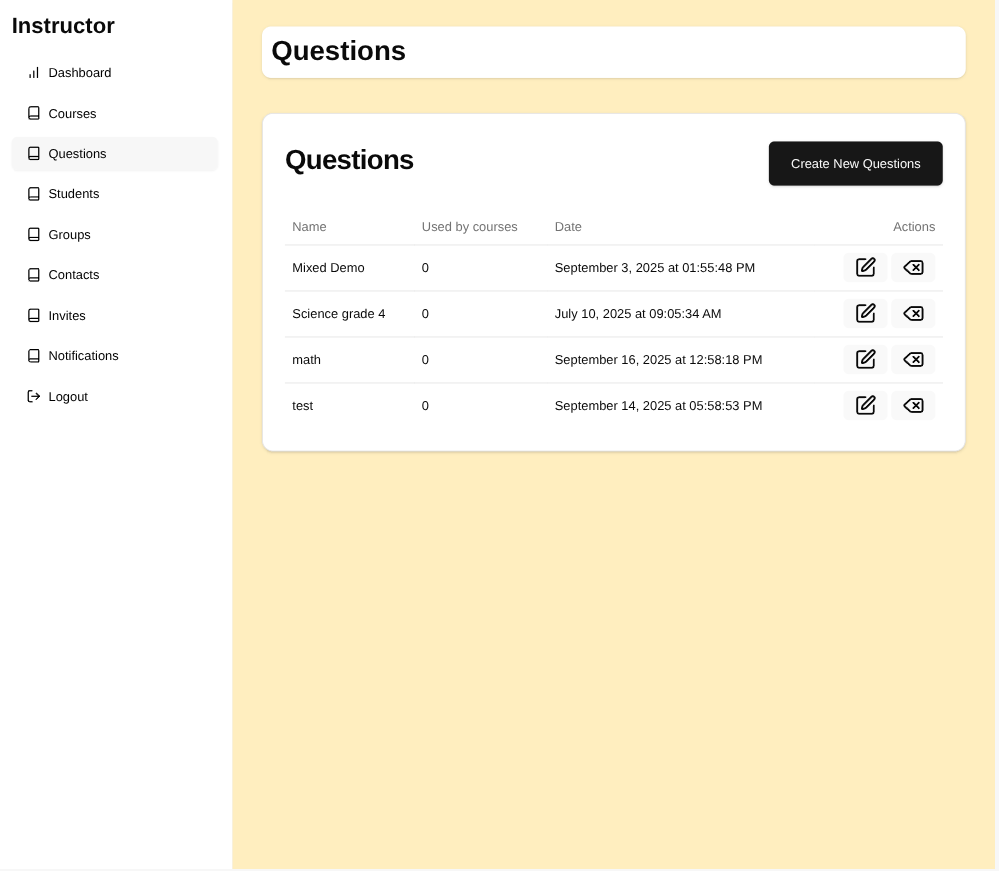Click the course count in Science grade 4 row

(x=427, y=314)
